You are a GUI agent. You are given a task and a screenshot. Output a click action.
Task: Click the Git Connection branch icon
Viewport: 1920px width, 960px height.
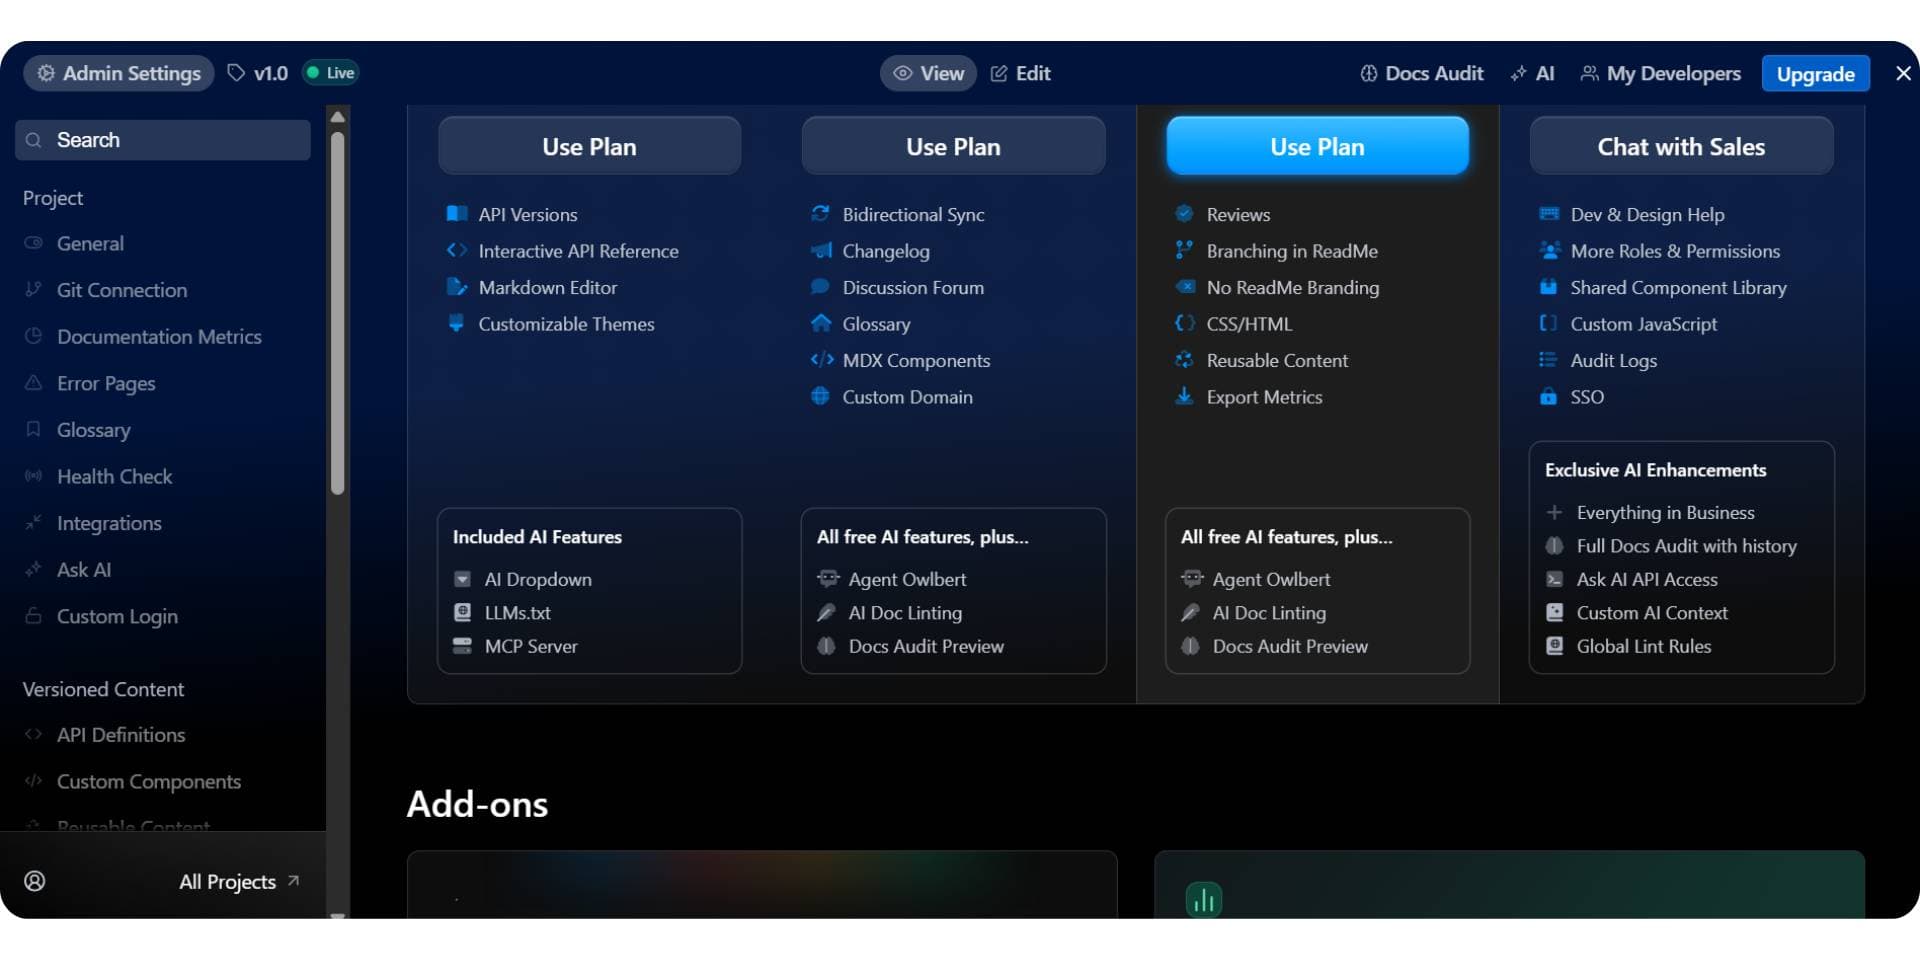pos(33,289)
